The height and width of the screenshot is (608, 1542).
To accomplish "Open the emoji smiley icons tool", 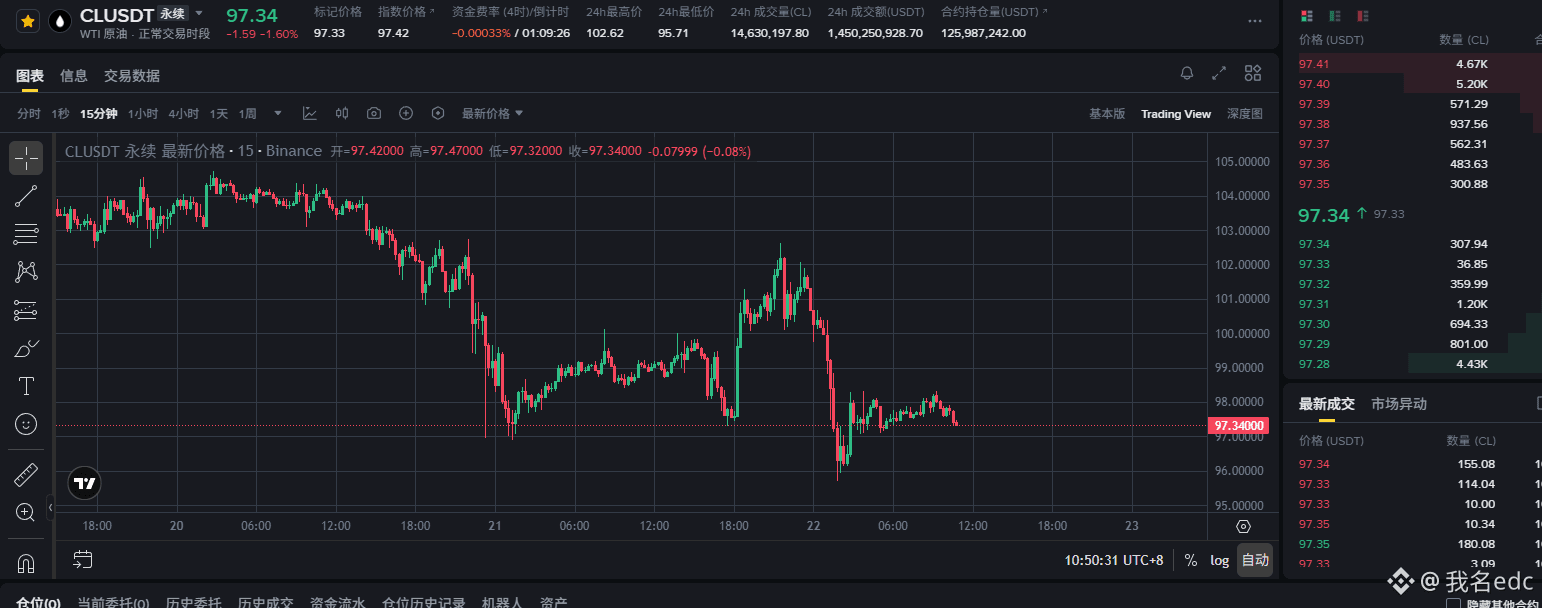I will [x=27, y=424].
